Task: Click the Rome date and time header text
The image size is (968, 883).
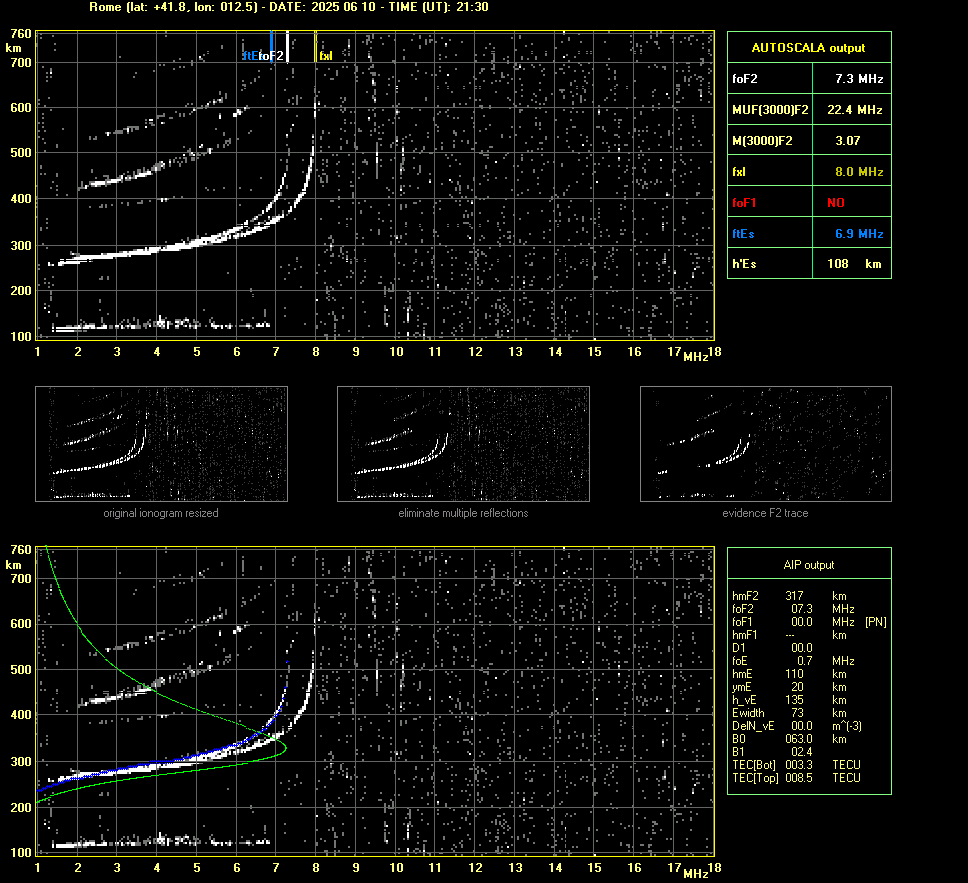Action: click(289, 7)
